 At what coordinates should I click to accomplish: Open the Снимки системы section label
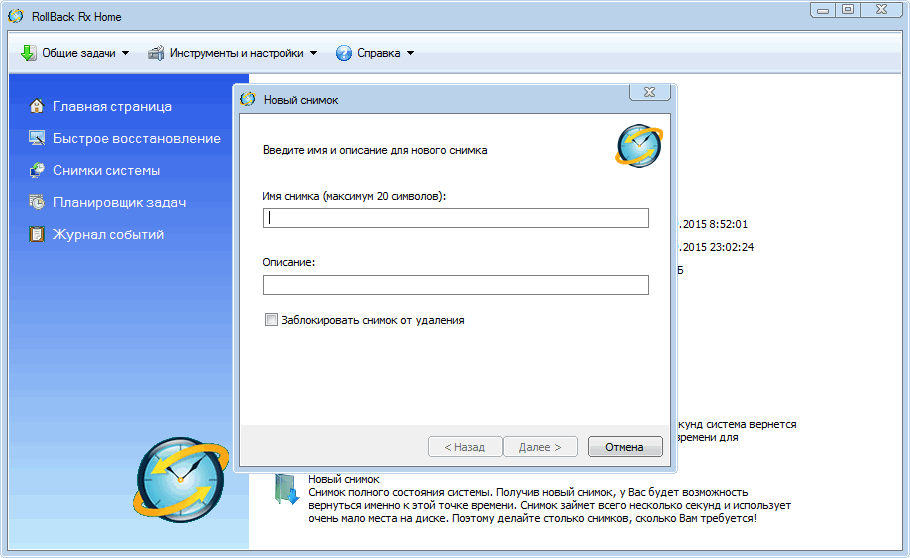pos(106,170)
